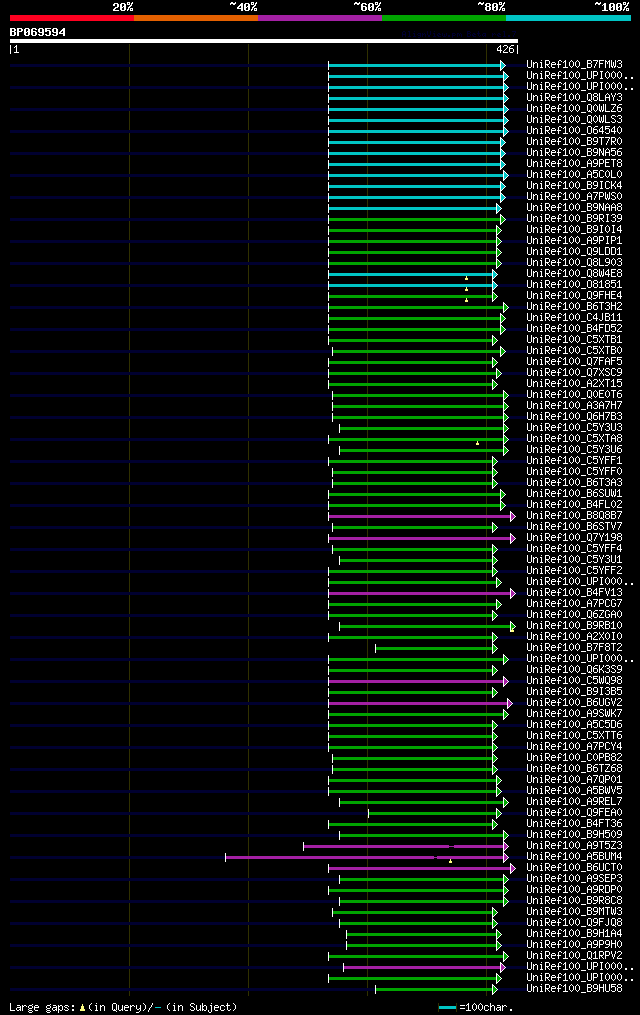Select the UniRef100_C5XTB1 label
This screenshot has height=1015, width=640.
[x=574, y=340]
